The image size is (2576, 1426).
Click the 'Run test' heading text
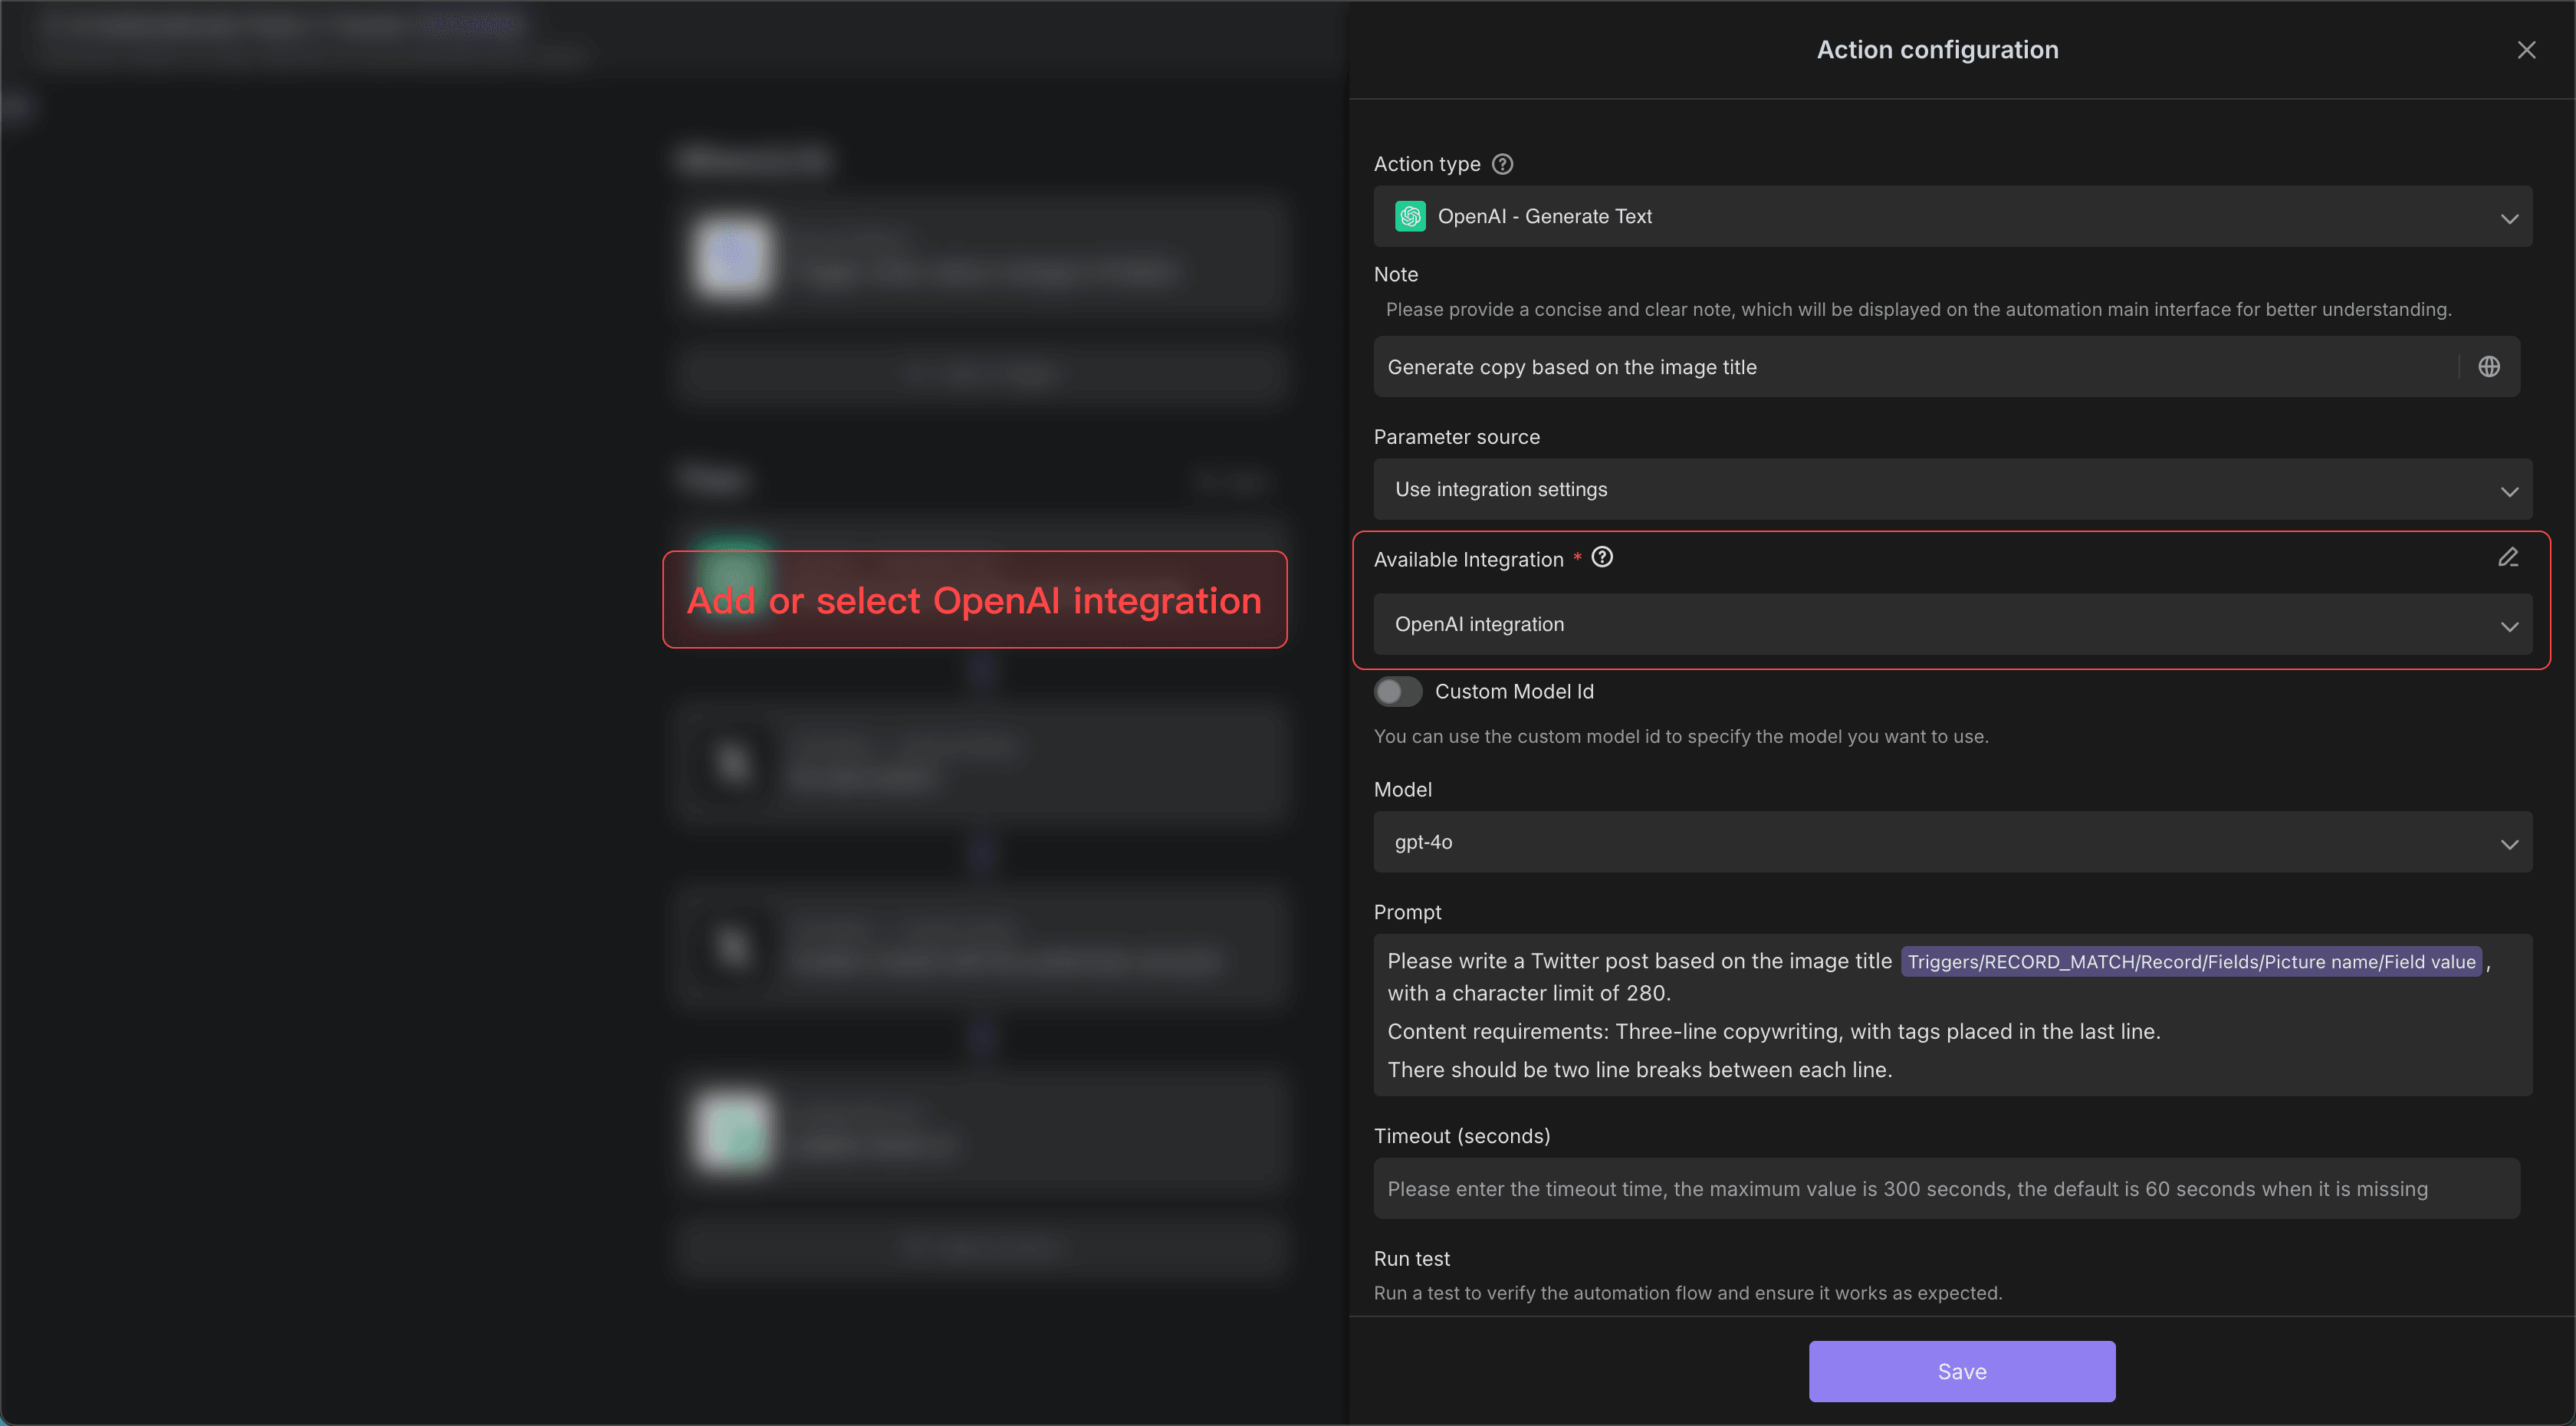click(x=1411, y=1258)
